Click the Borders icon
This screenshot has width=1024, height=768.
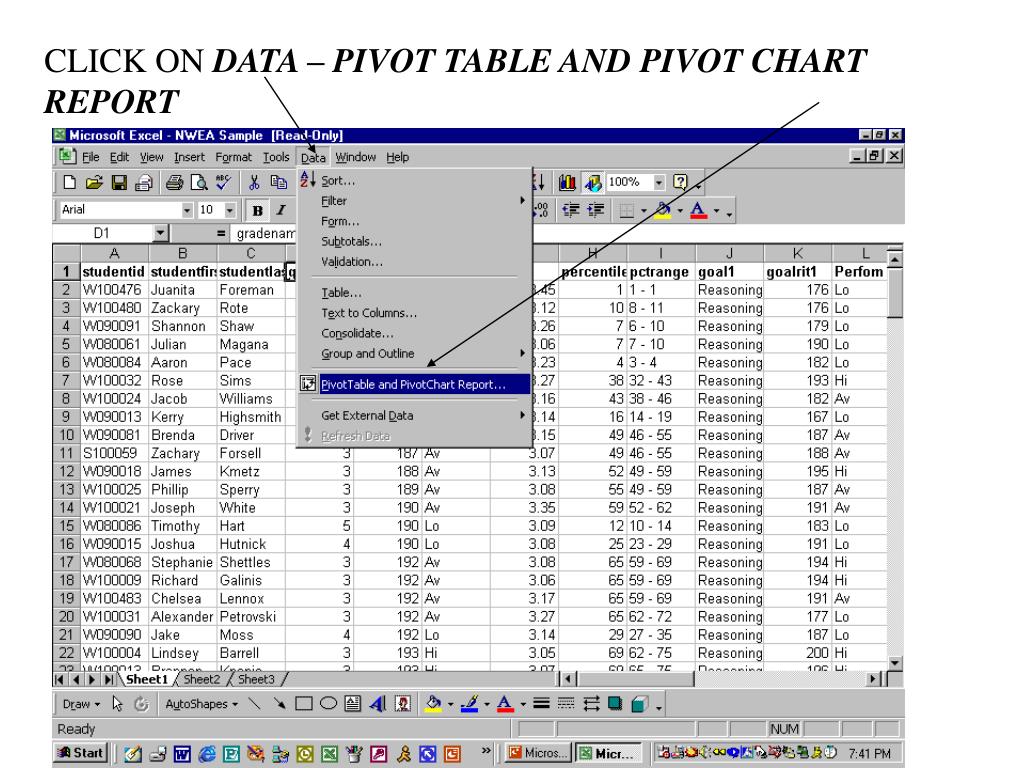[x=626, y=210]
